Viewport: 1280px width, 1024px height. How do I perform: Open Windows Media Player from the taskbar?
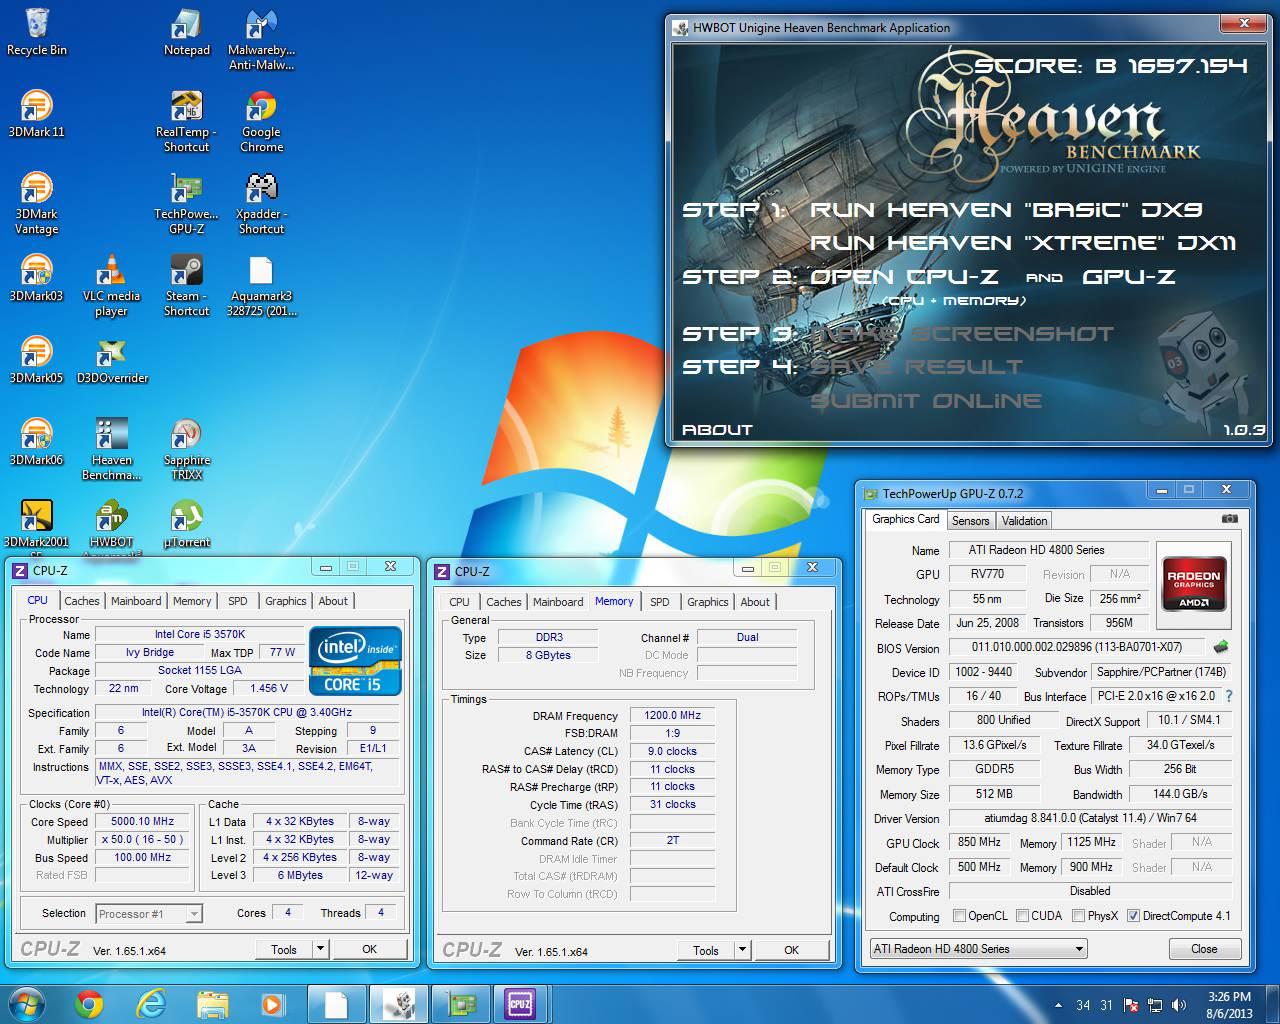272,1003
